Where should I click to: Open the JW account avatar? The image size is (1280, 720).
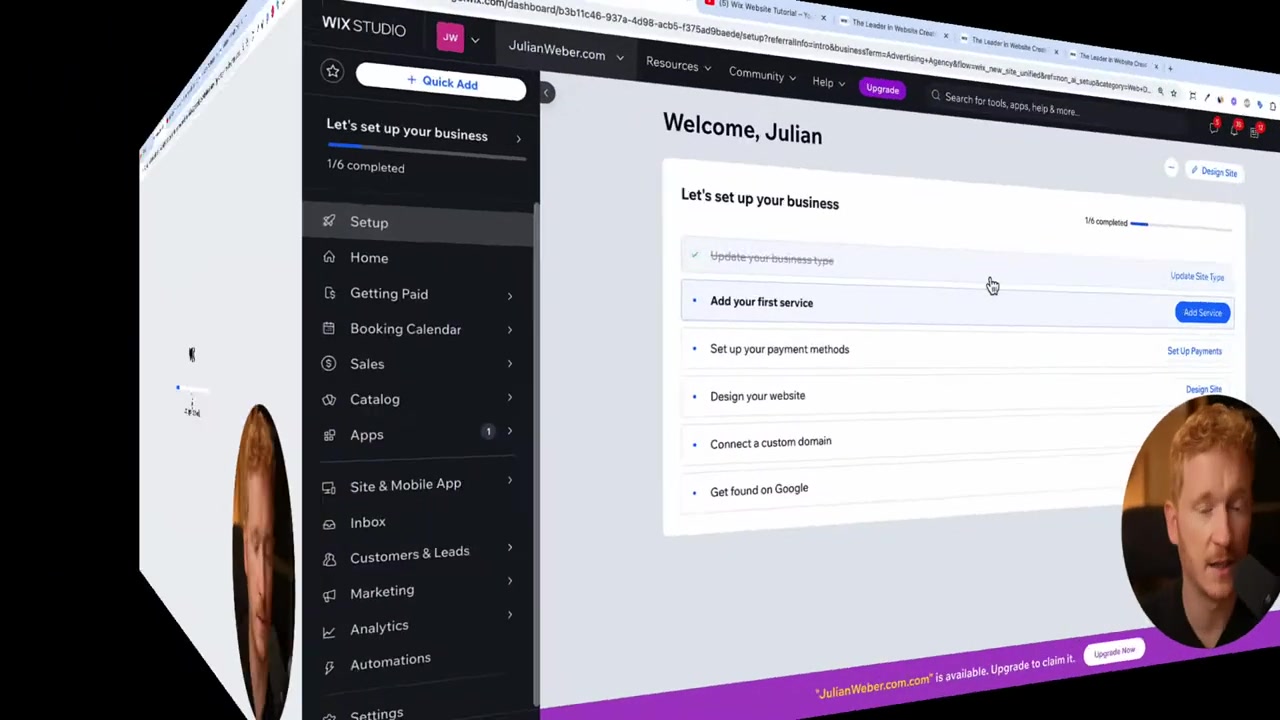[450, 38]
